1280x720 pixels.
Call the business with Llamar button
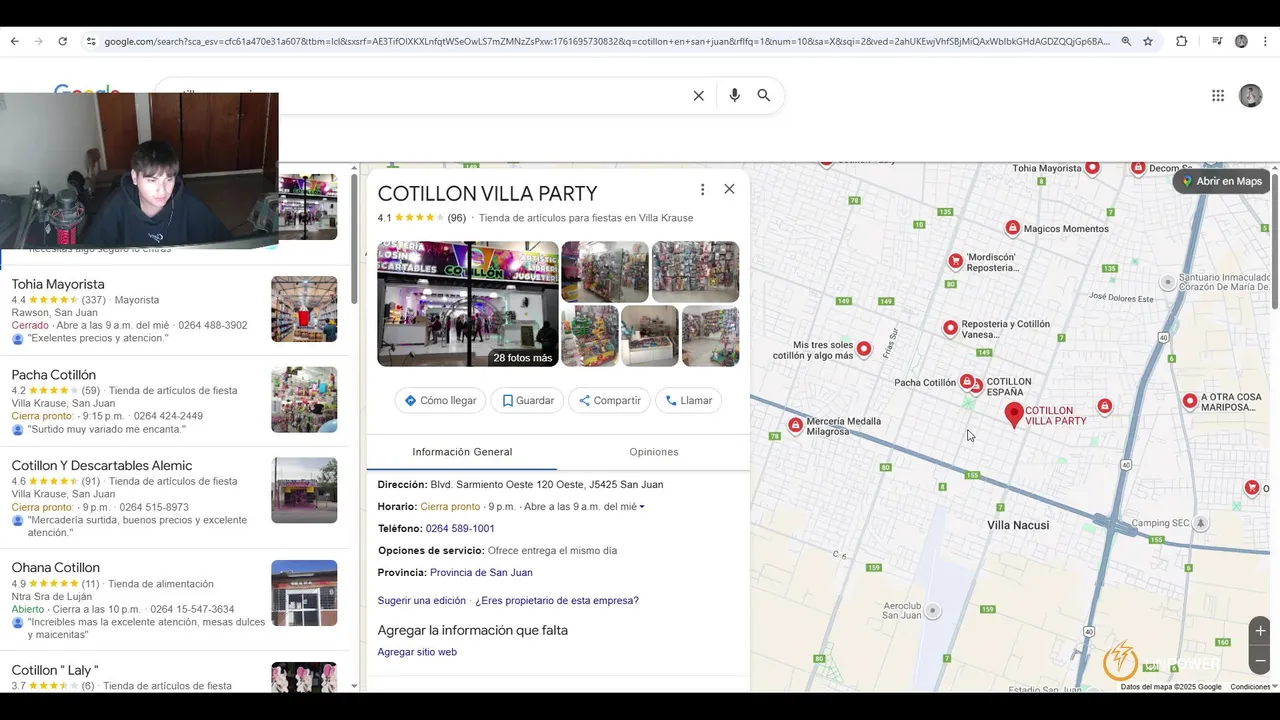(688, 400)
